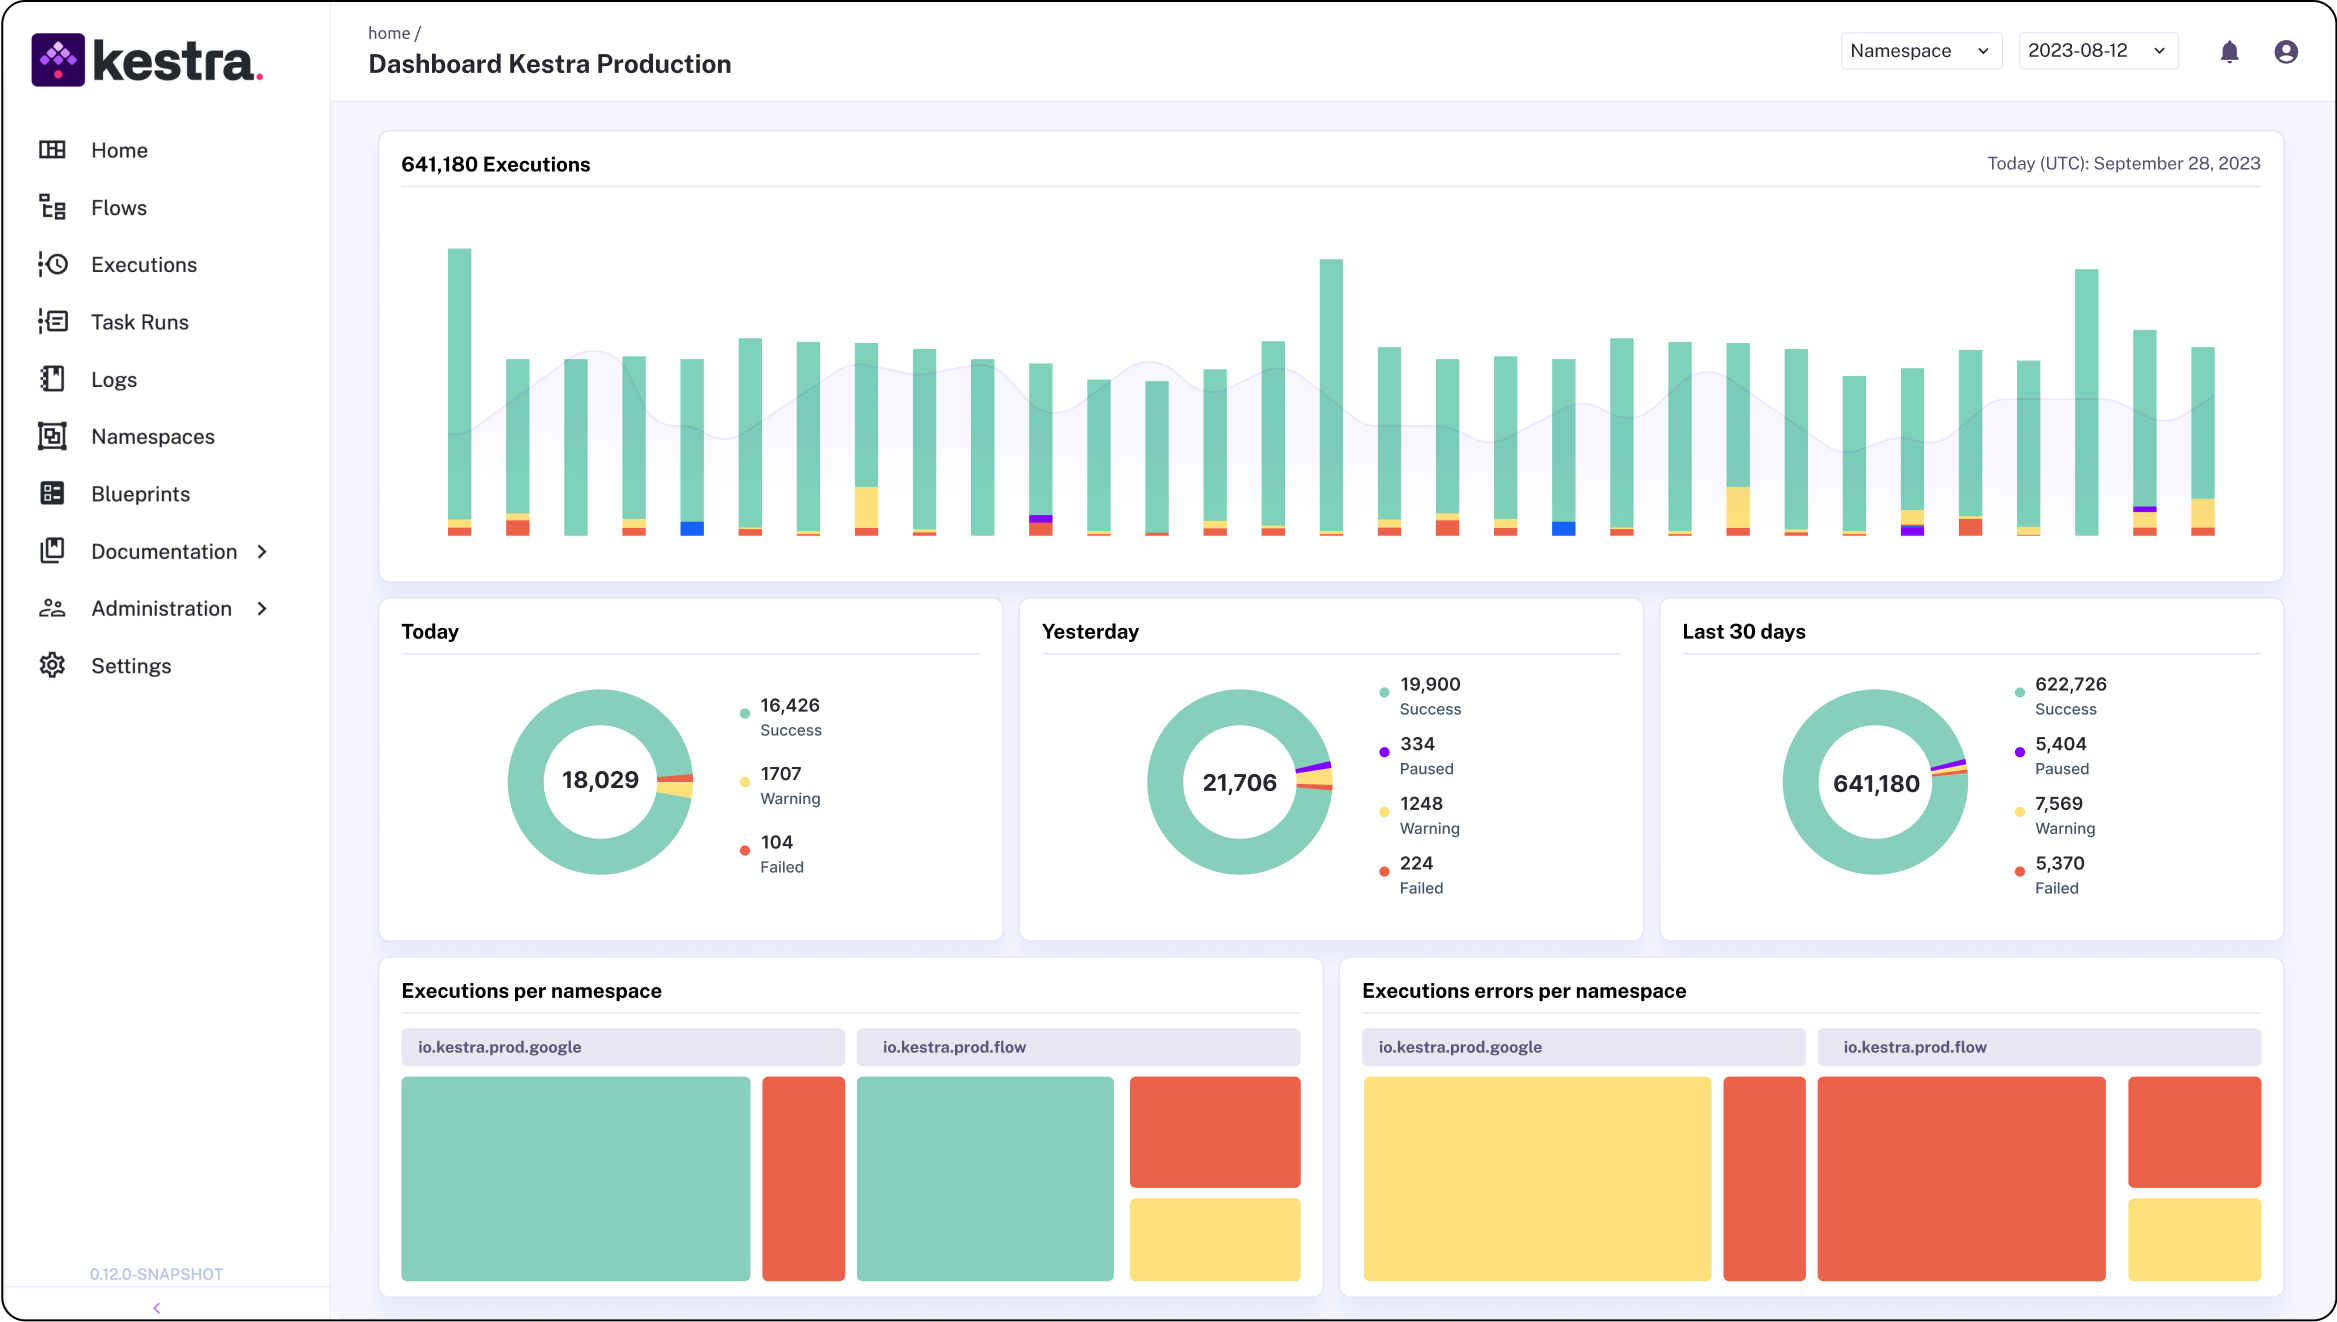
Task: Click the Blueprints sidebar icon
Action: point(52,493)
